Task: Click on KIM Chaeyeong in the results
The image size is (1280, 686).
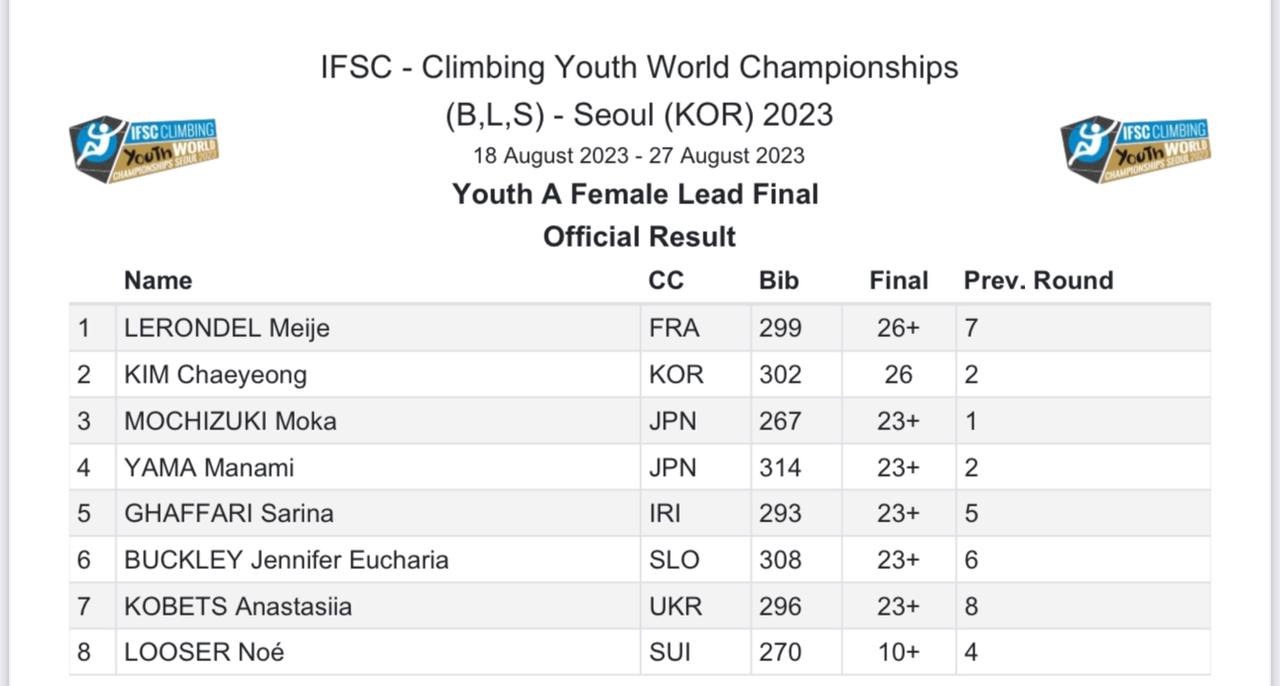Action: tap(215, 375)
